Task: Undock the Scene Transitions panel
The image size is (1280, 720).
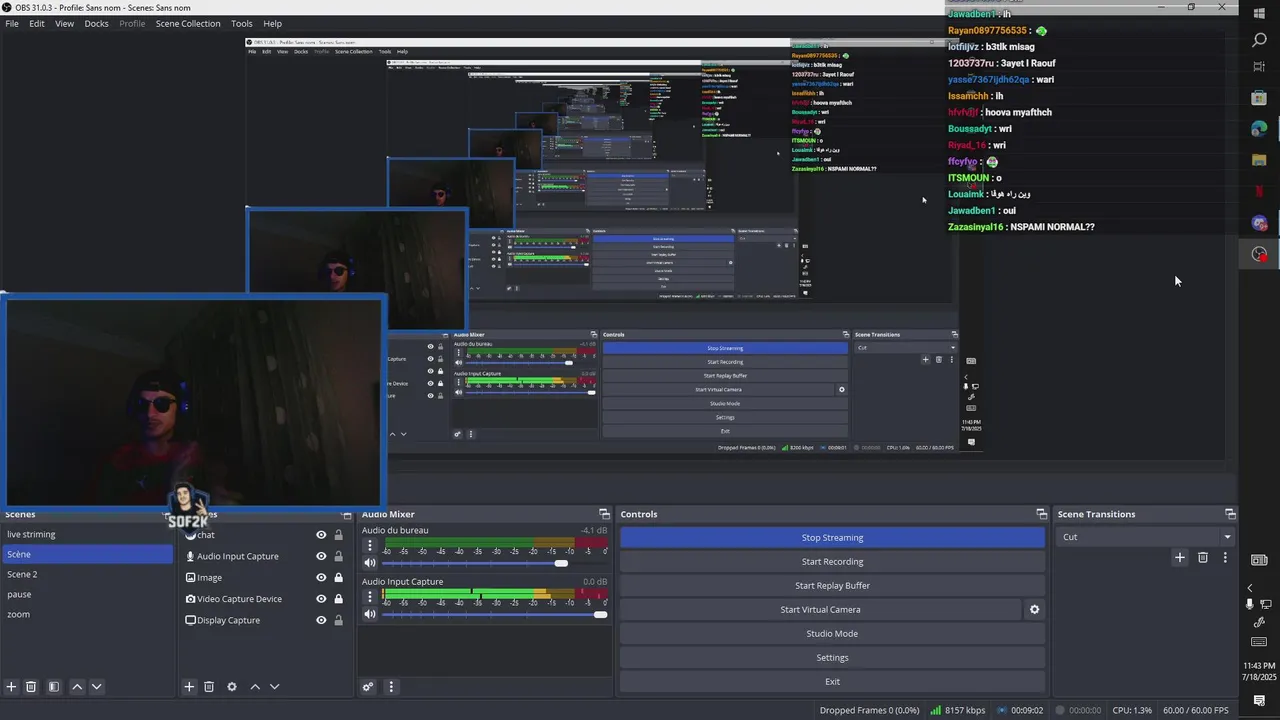Action: (1230, 514)
